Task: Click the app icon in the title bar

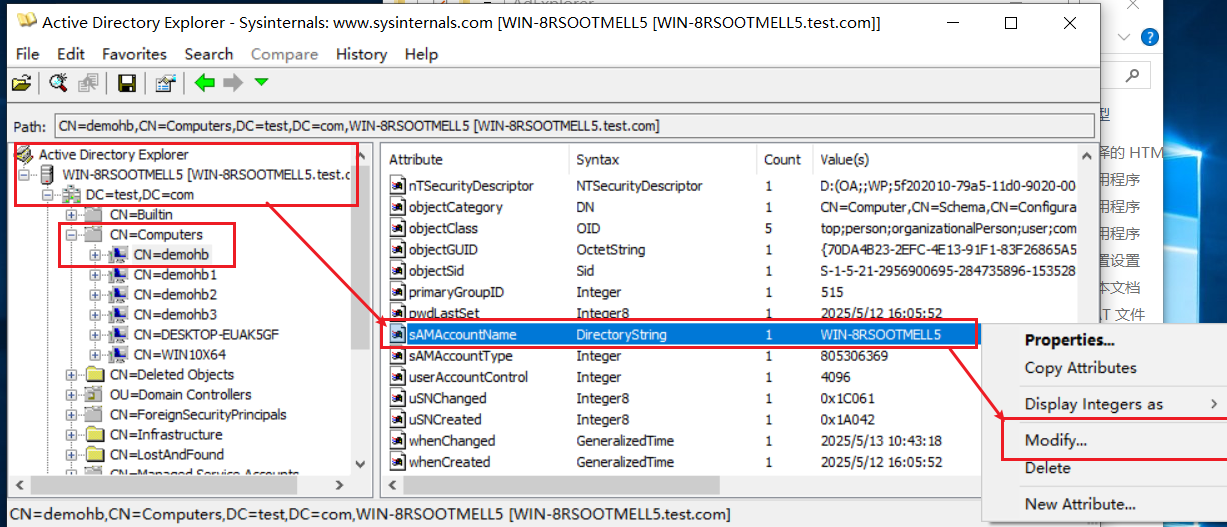Action: tap(27, 21)
